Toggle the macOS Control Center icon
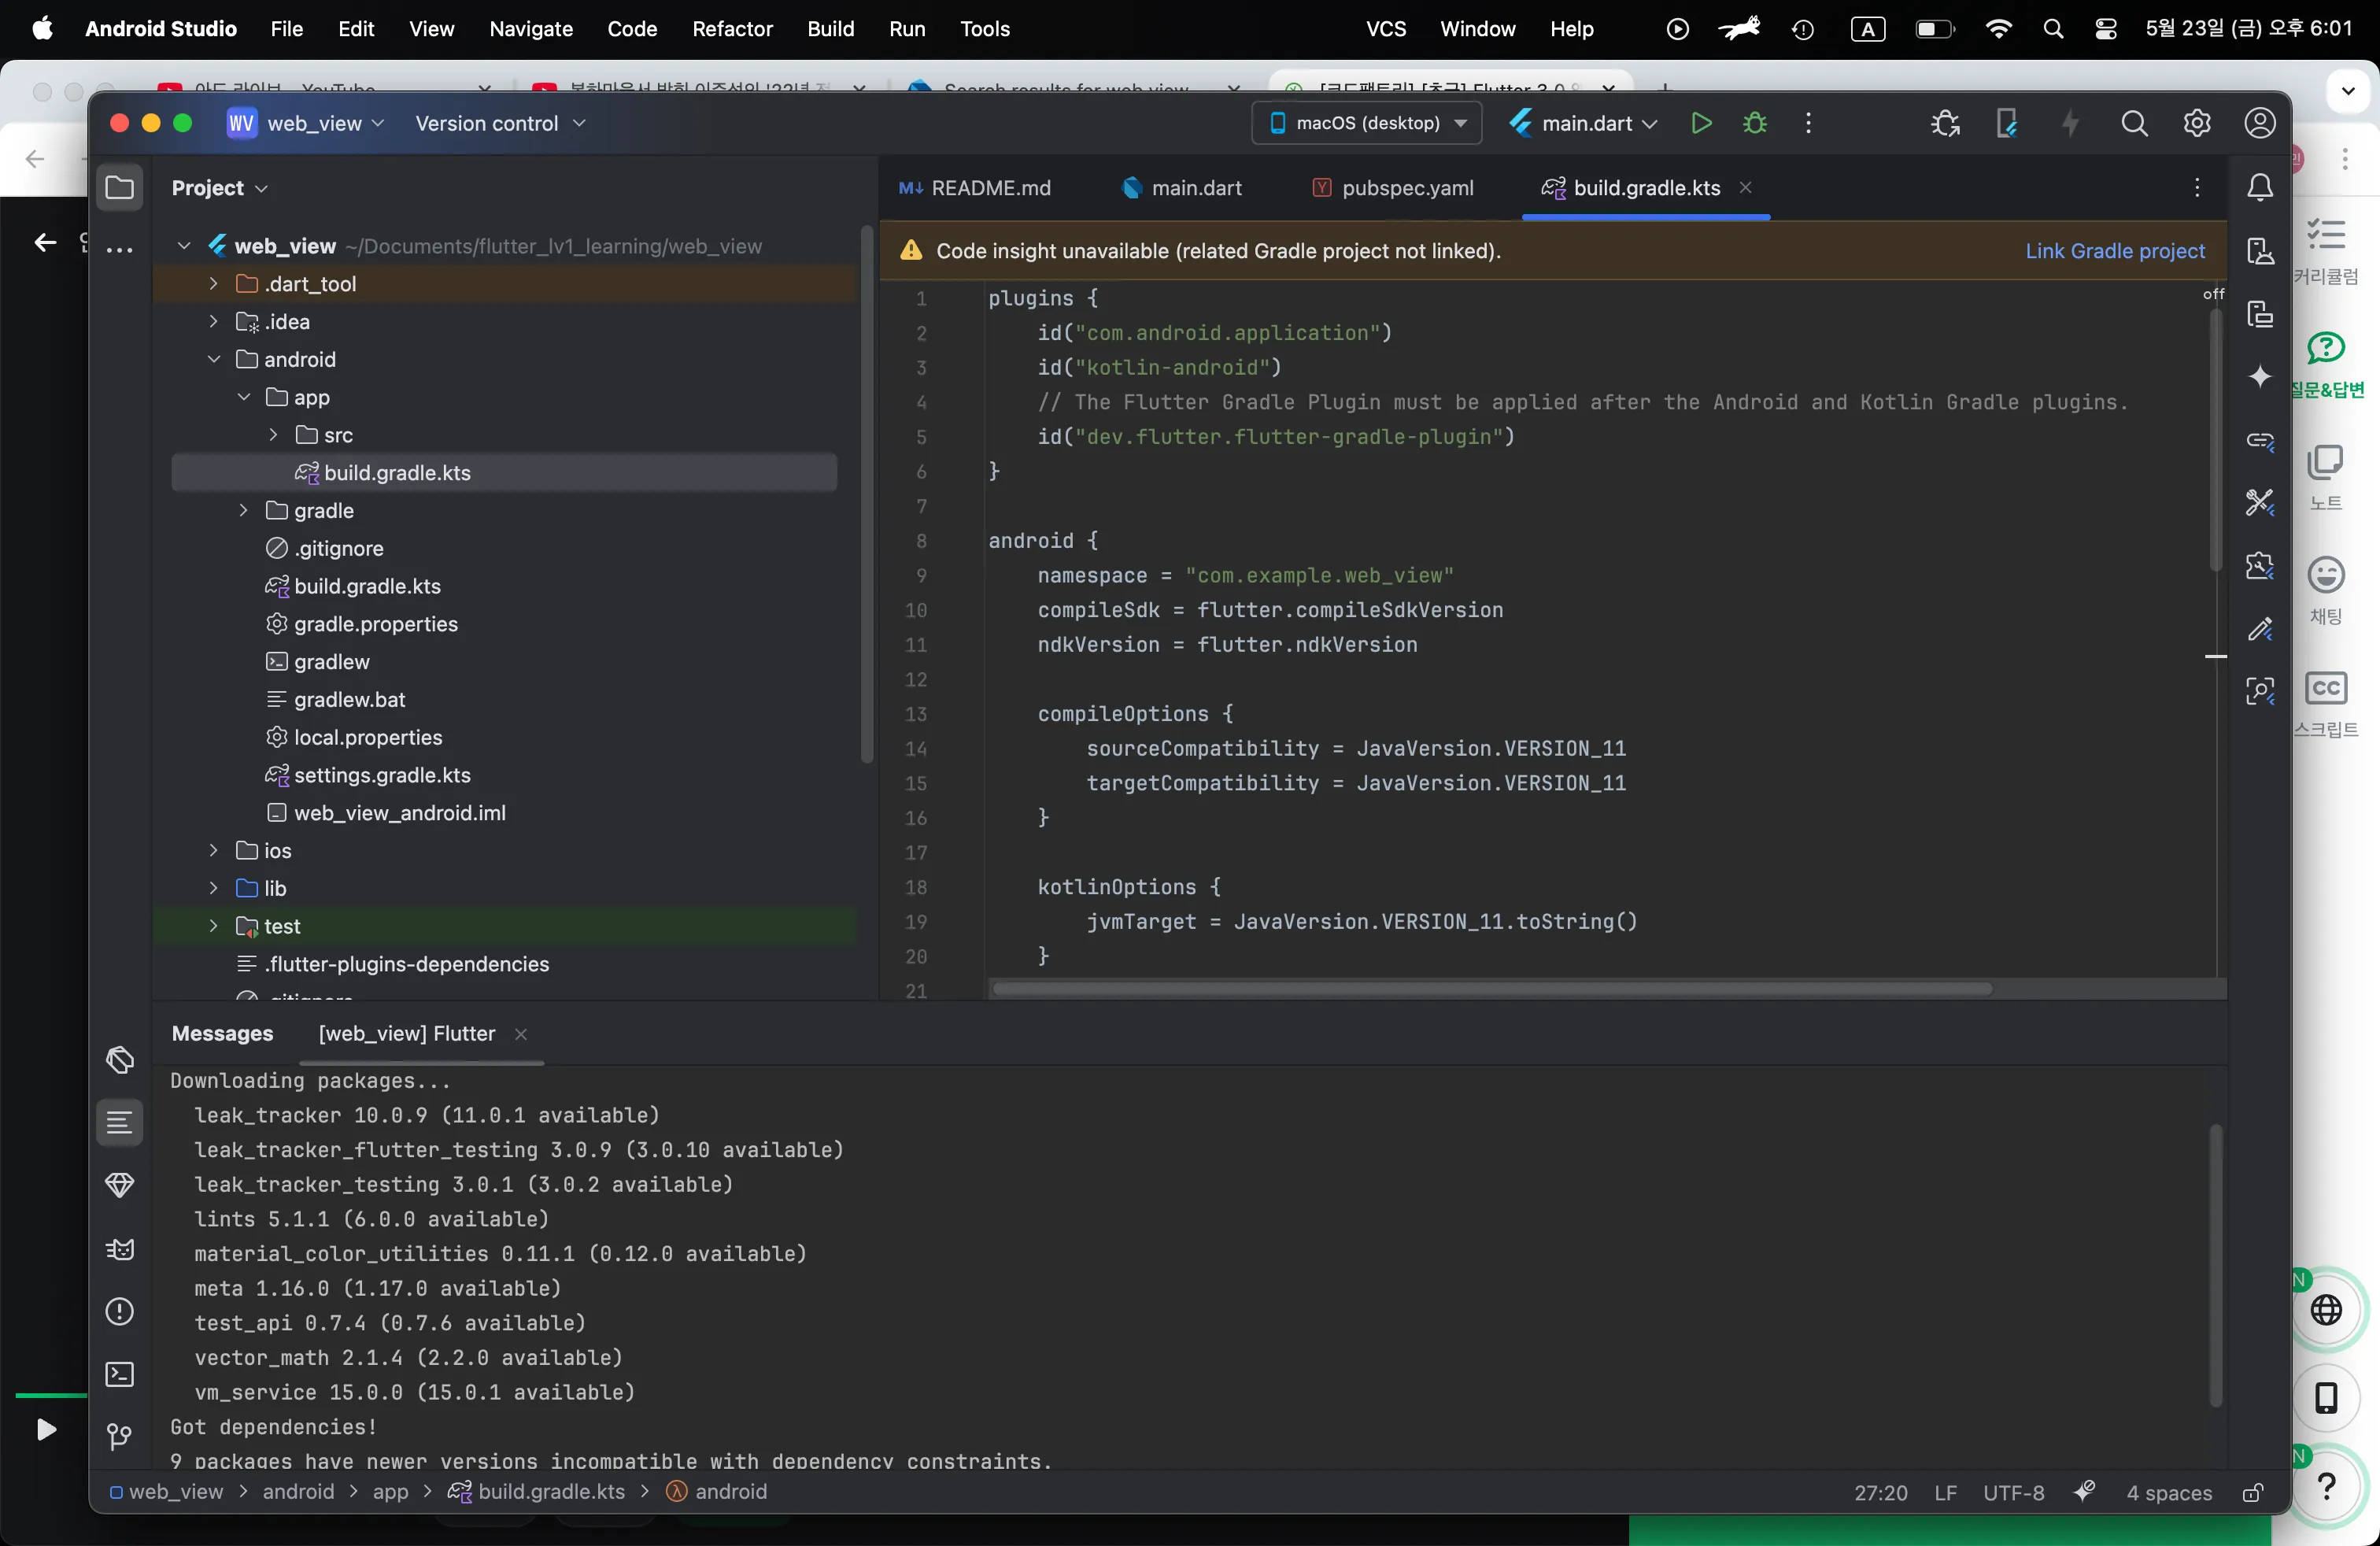Screen dimensions: 2380x1546 pyautogui.click(x=2106, y=29)
